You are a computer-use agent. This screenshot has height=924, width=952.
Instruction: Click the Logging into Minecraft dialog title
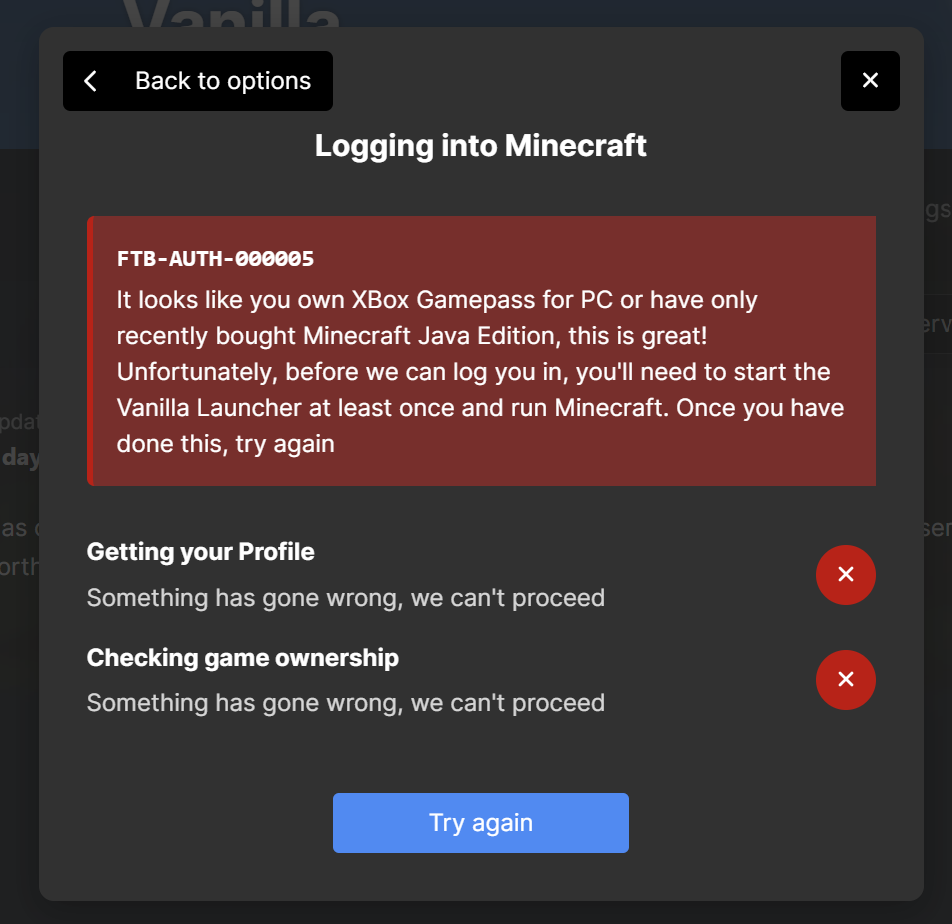click(x=481, y=145)
